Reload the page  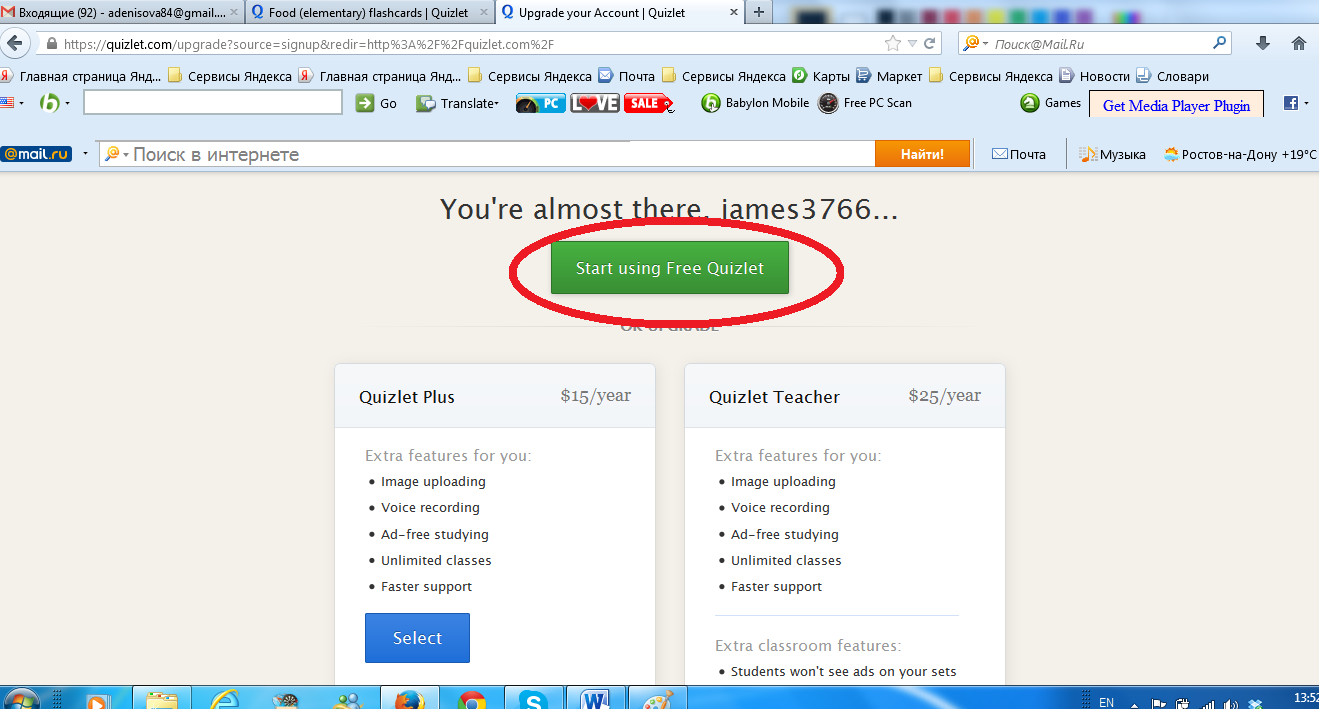[x=930, y=44]
